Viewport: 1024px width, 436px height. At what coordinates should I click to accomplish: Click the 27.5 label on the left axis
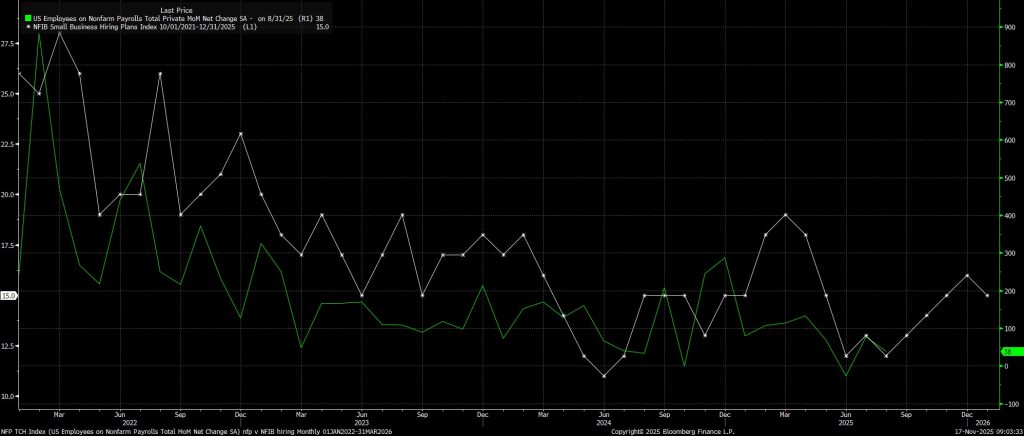point(8,44)
